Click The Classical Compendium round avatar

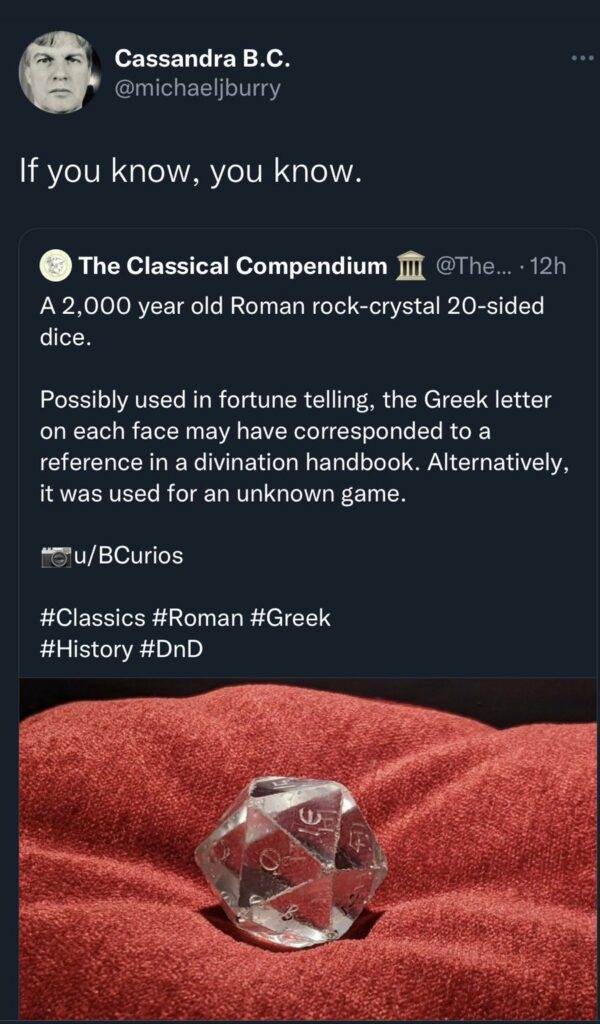point(55,266)
